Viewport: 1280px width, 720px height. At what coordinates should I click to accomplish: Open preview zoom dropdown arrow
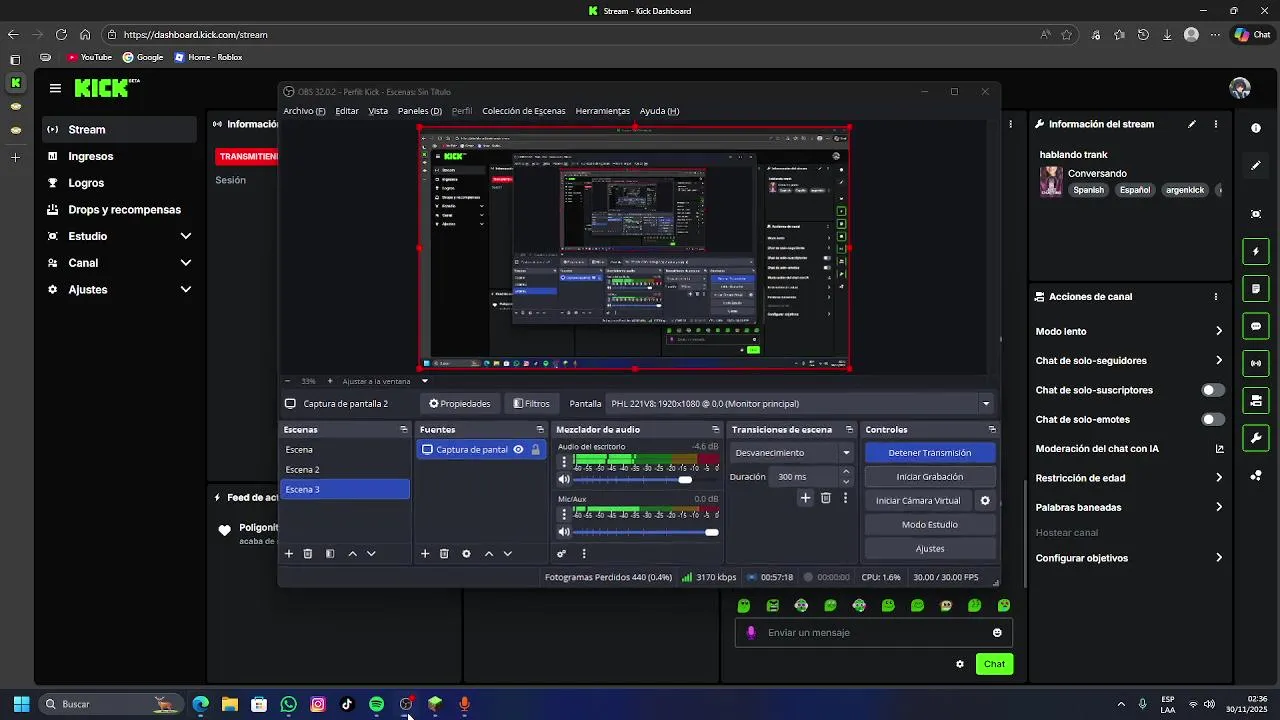coord(424,381)
